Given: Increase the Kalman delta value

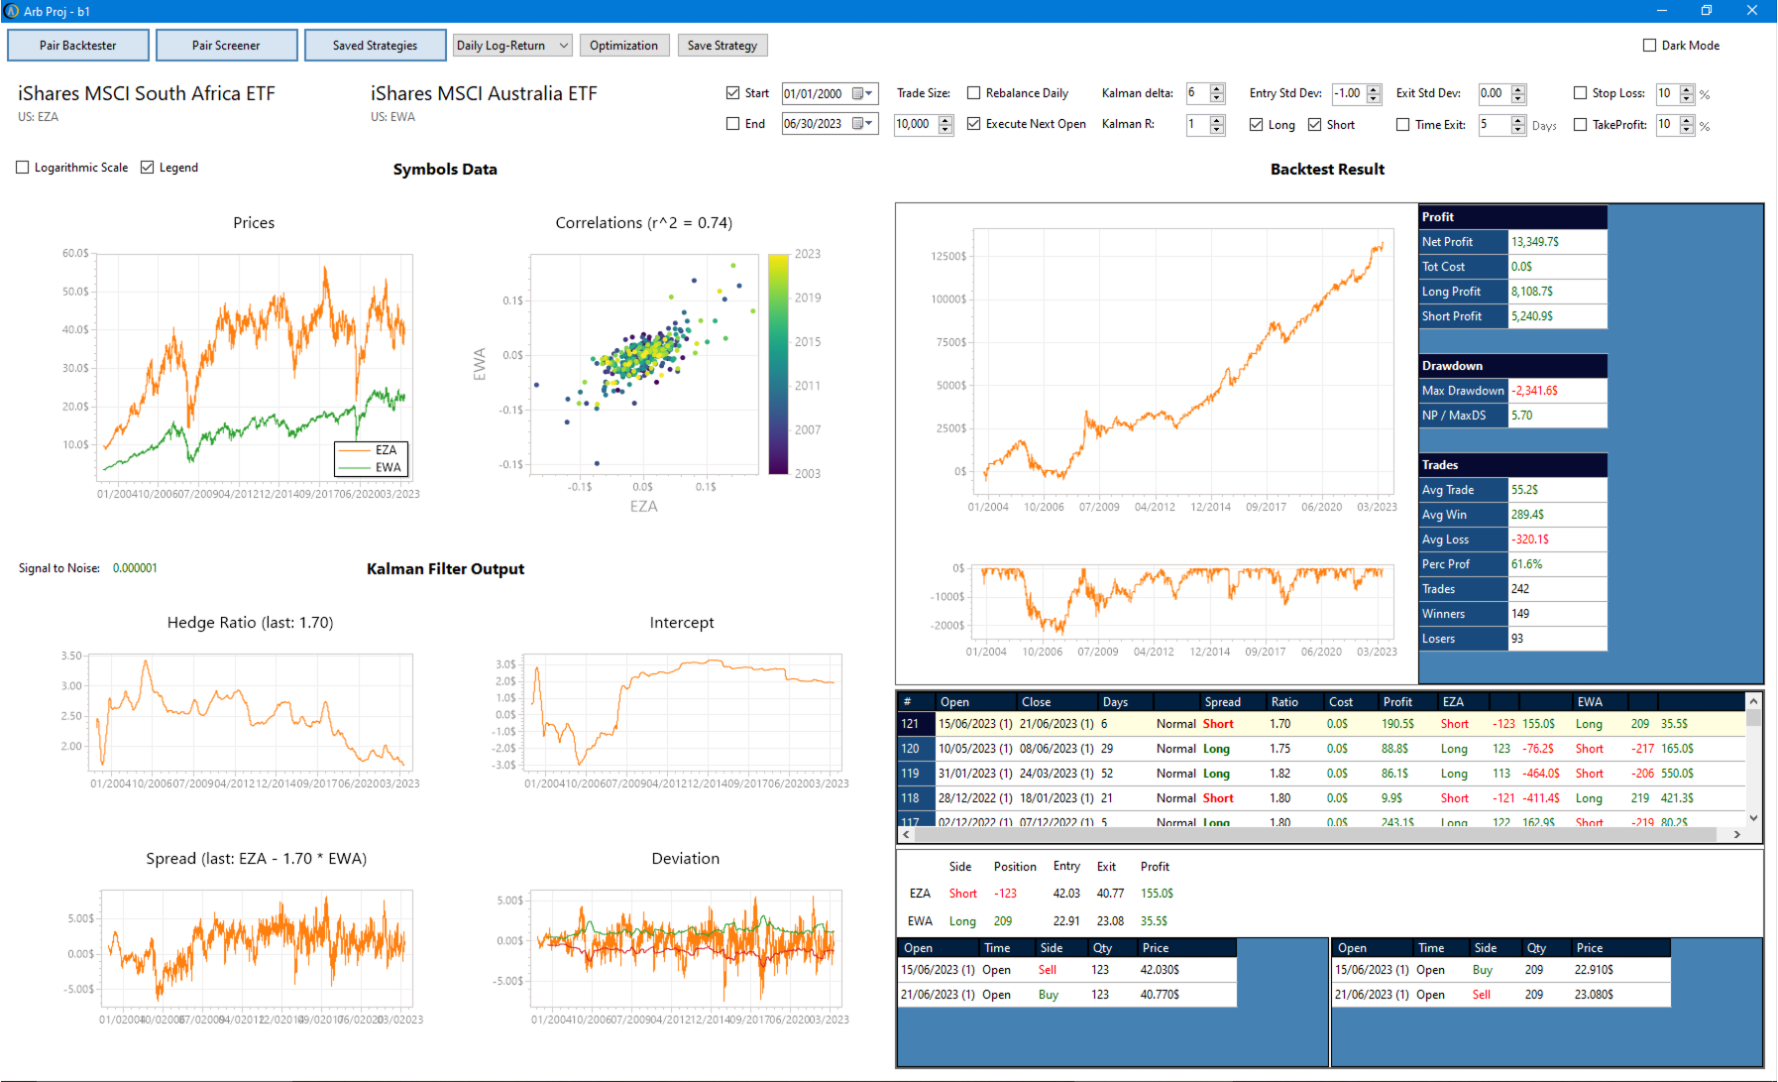Looking at the screenshot, I should point(1217,89).
